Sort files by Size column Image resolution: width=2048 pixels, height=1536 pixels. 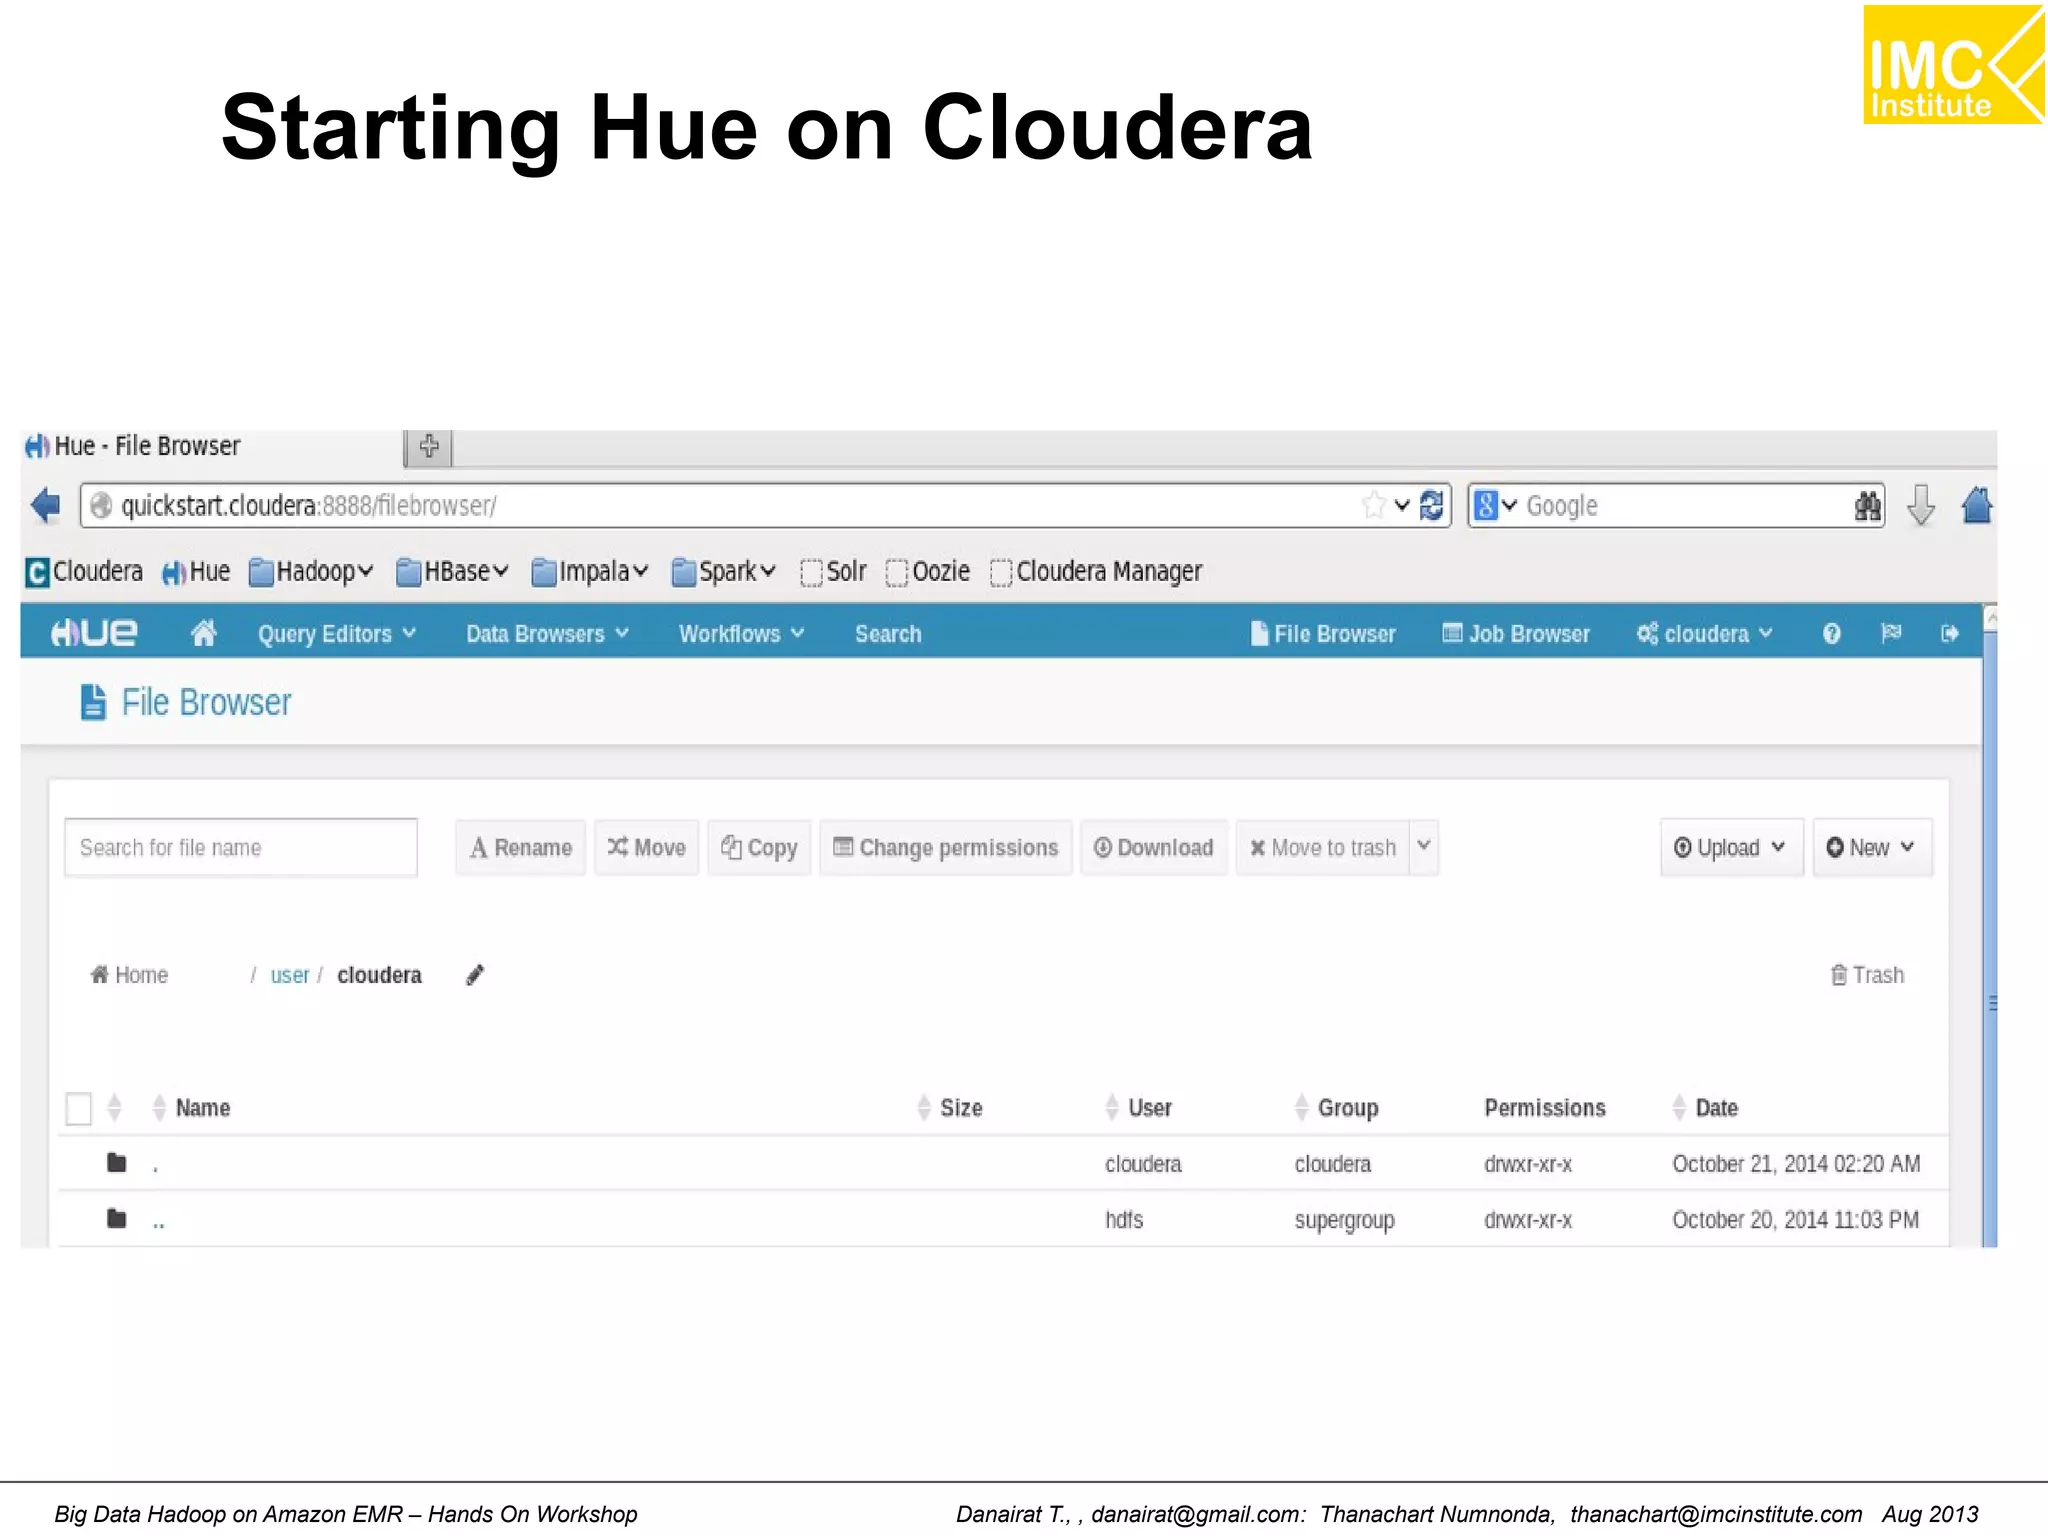coord(950,1108)
